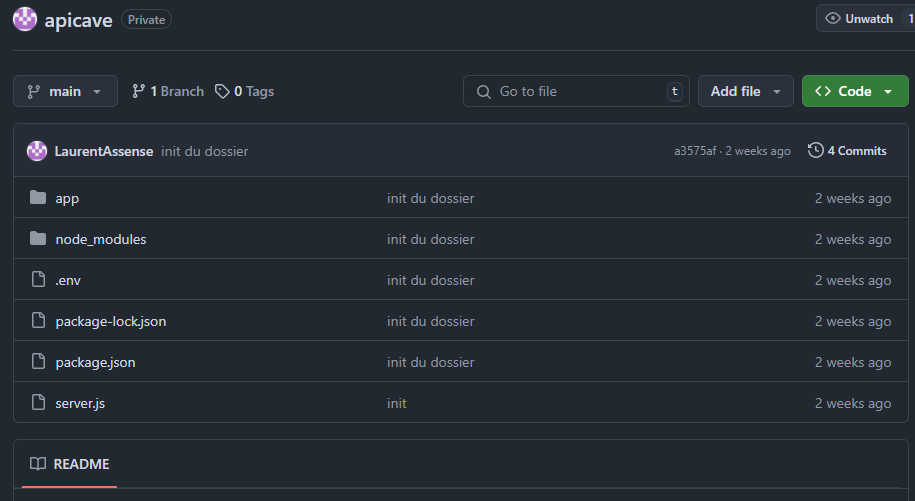Click the package.json file icon
This screenshot has width=915, height=501.
point(38,362)
